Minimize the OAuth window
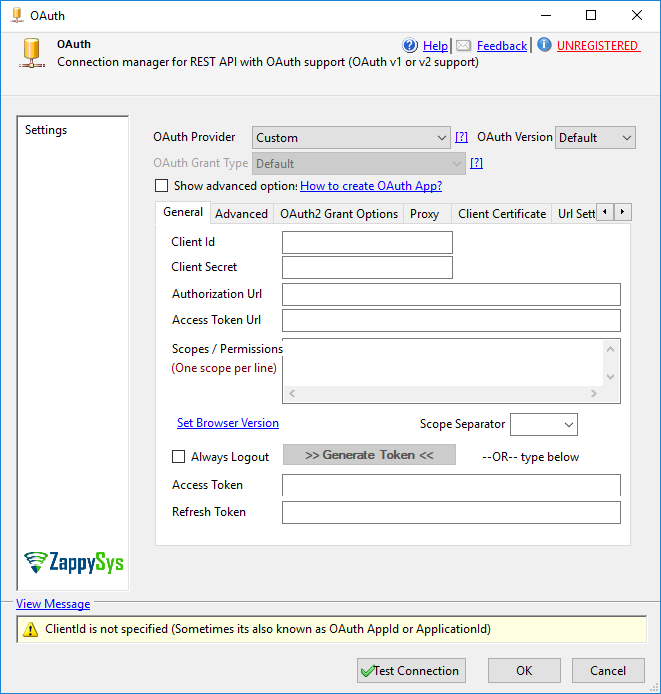Image resolution: width=661 pixels, height=694 pixels. coord(546,15)
